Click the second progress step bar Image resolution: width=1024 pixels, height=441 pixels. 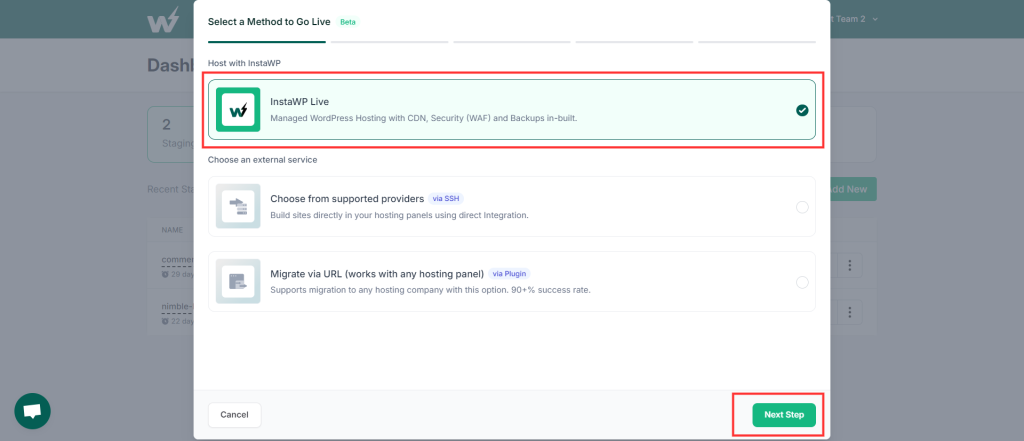(x=389, y=42)
